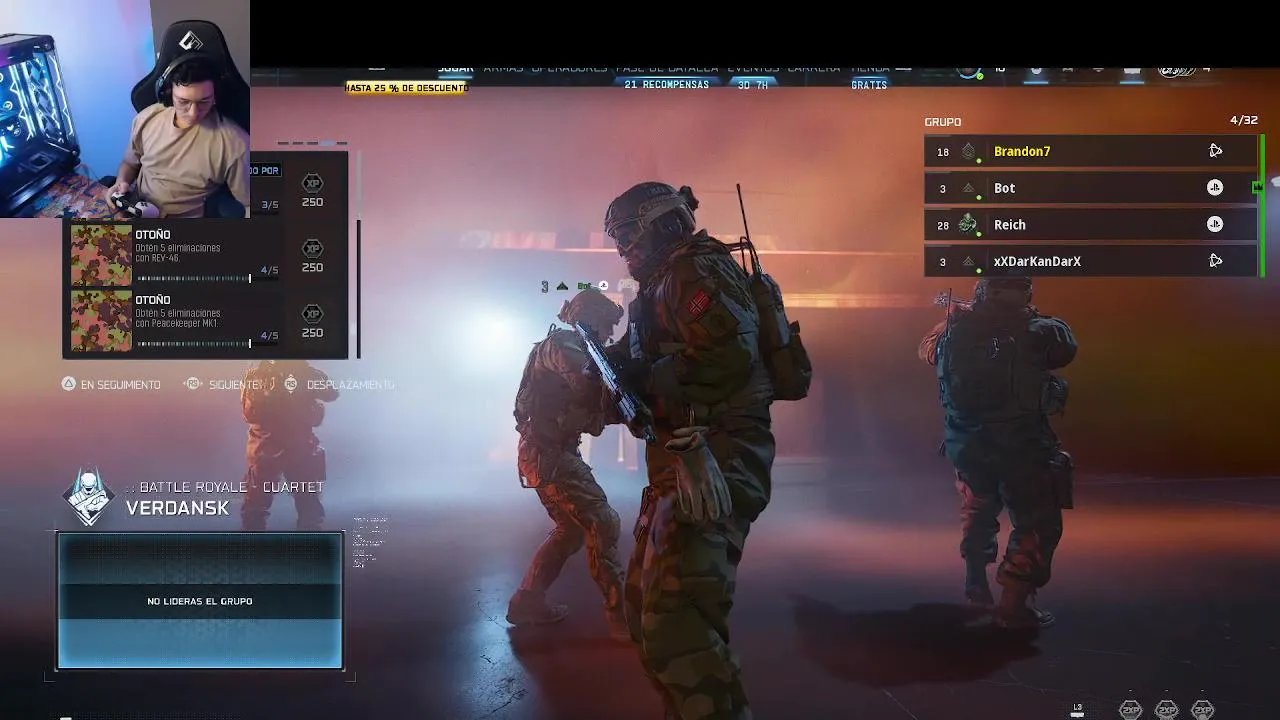Click the XP icon of the Peacekeeper MK1 challenge
Viewport: 1280px width, 720px height.
[312, 314]
